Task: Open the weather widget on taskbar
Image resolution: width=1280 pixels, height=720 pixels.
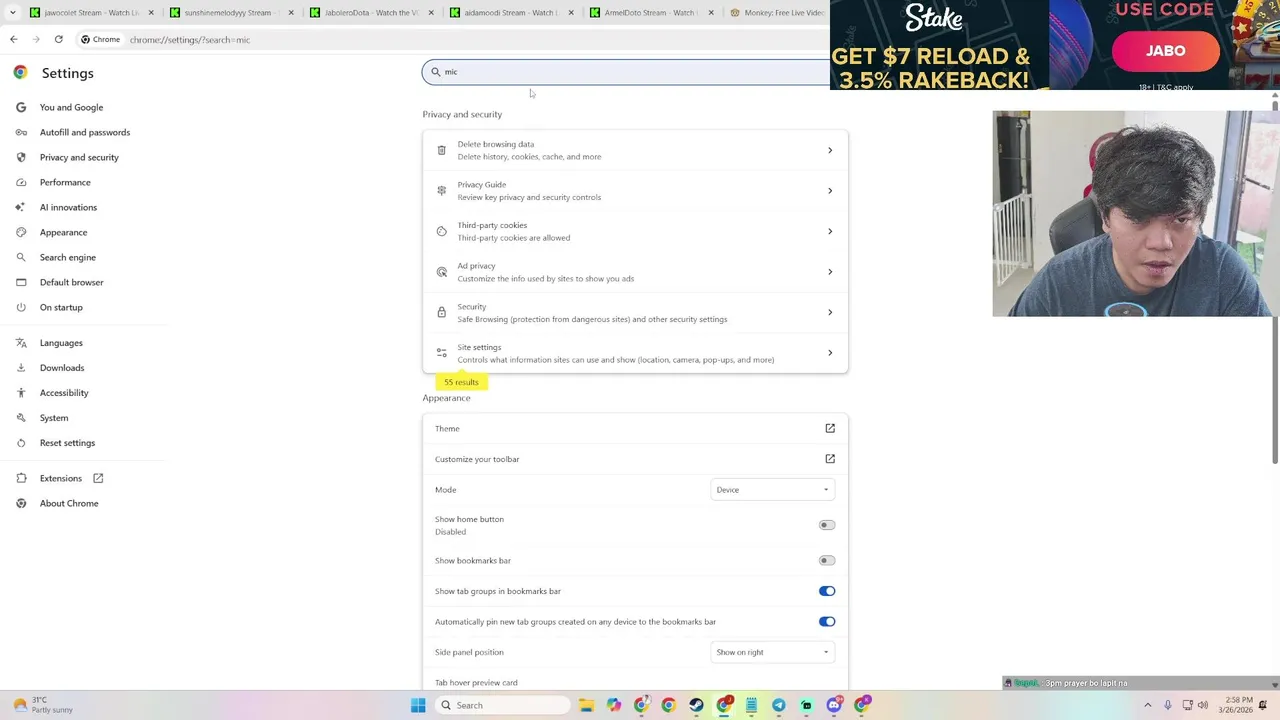Action: tap(42, 705)
